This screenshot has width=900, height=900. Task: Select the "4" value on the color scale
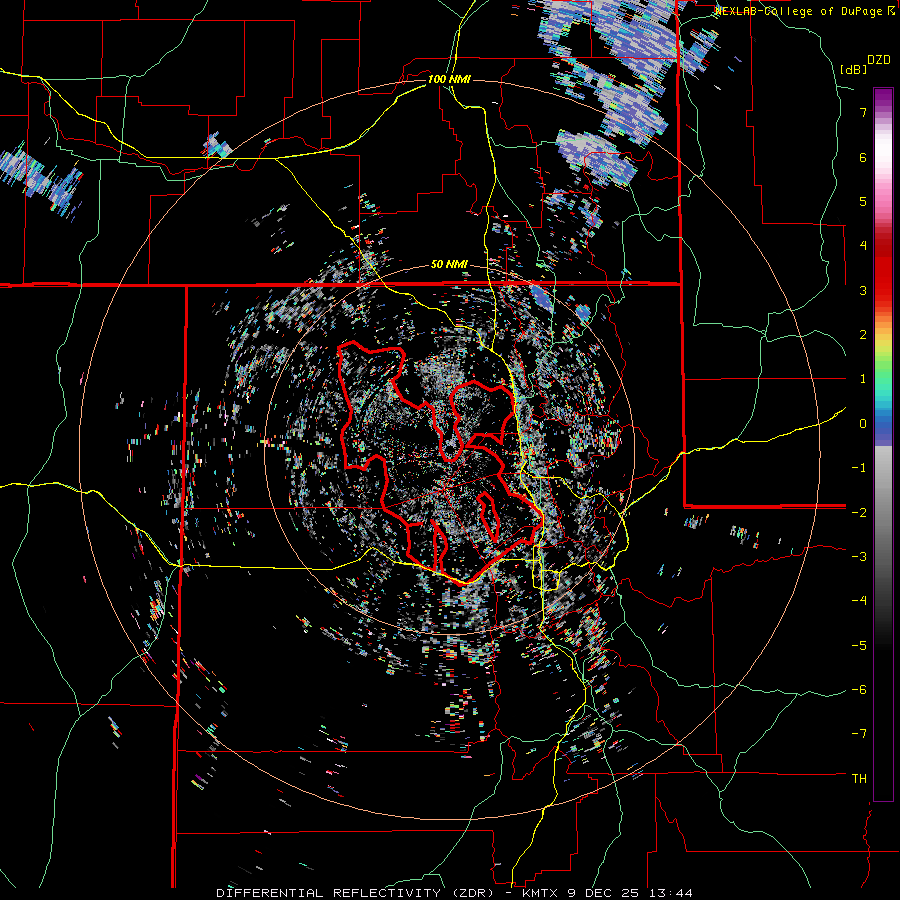point(863,246)
